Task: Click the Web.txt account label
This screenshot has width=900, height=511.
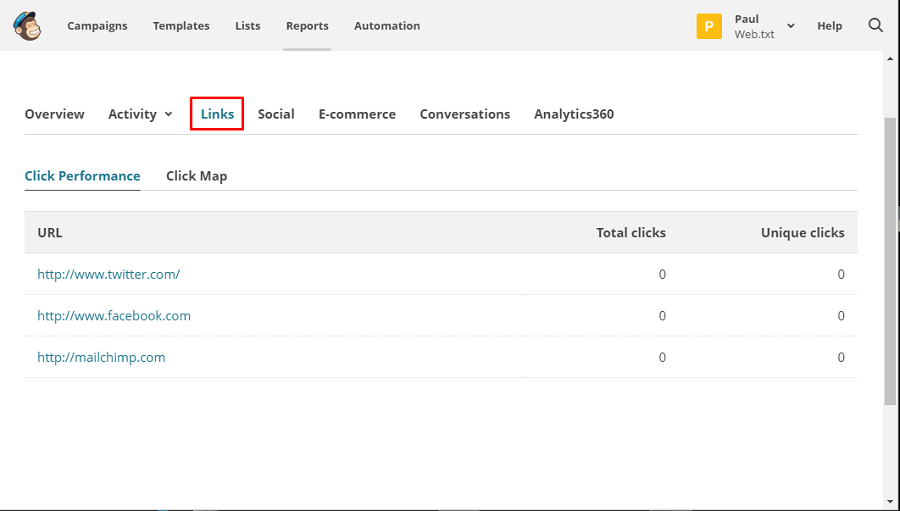Action: (x=754, y=34)
